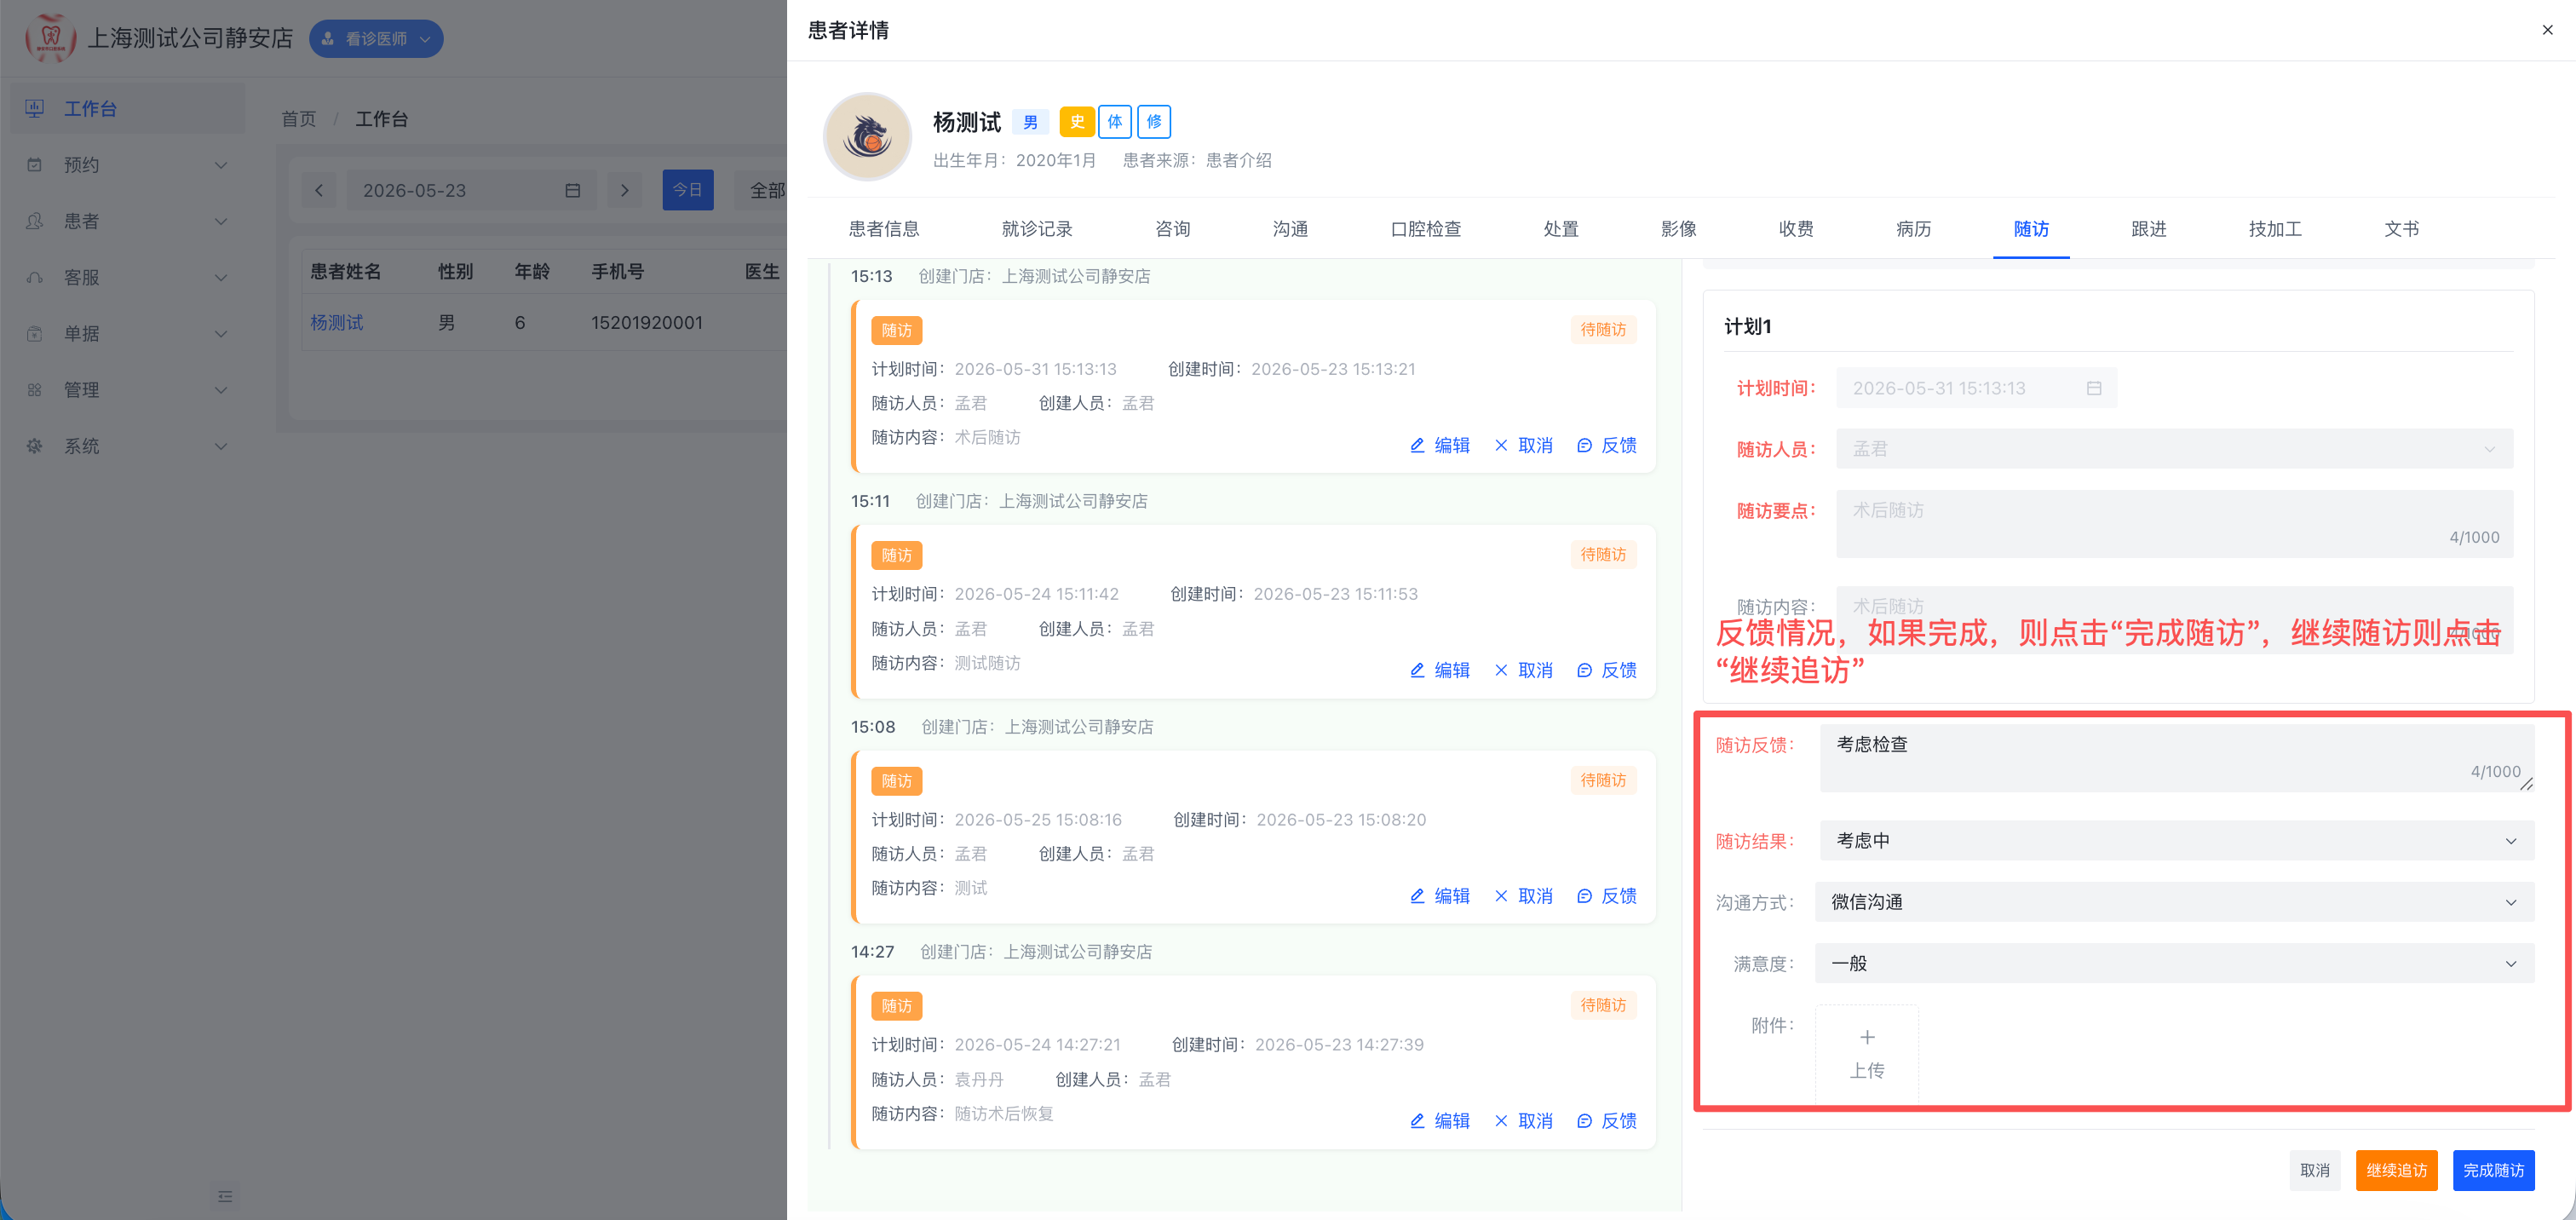The width and height of the screenshot is (2576, 1220).
Task: Open 沟通方式 dropdown showing 微信沟通
Action: click(2174, 902)
